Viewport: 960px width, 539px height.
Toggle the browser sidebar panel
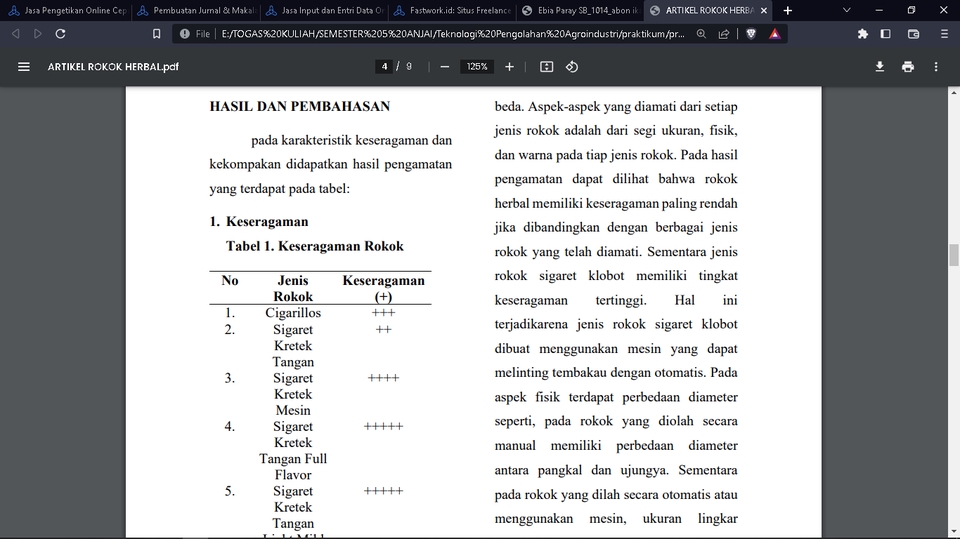[x=885, y=34]
